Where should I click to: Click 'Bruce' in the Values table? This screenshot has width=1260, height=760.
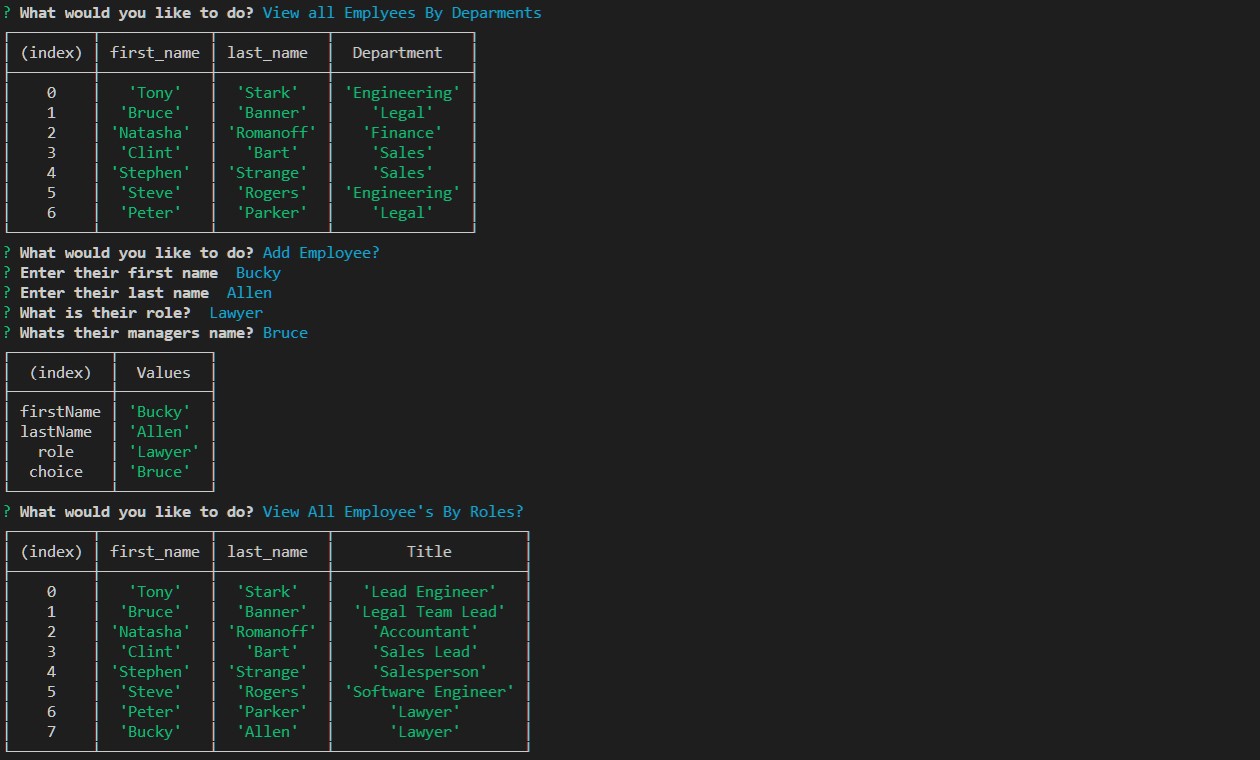point(159,472)
